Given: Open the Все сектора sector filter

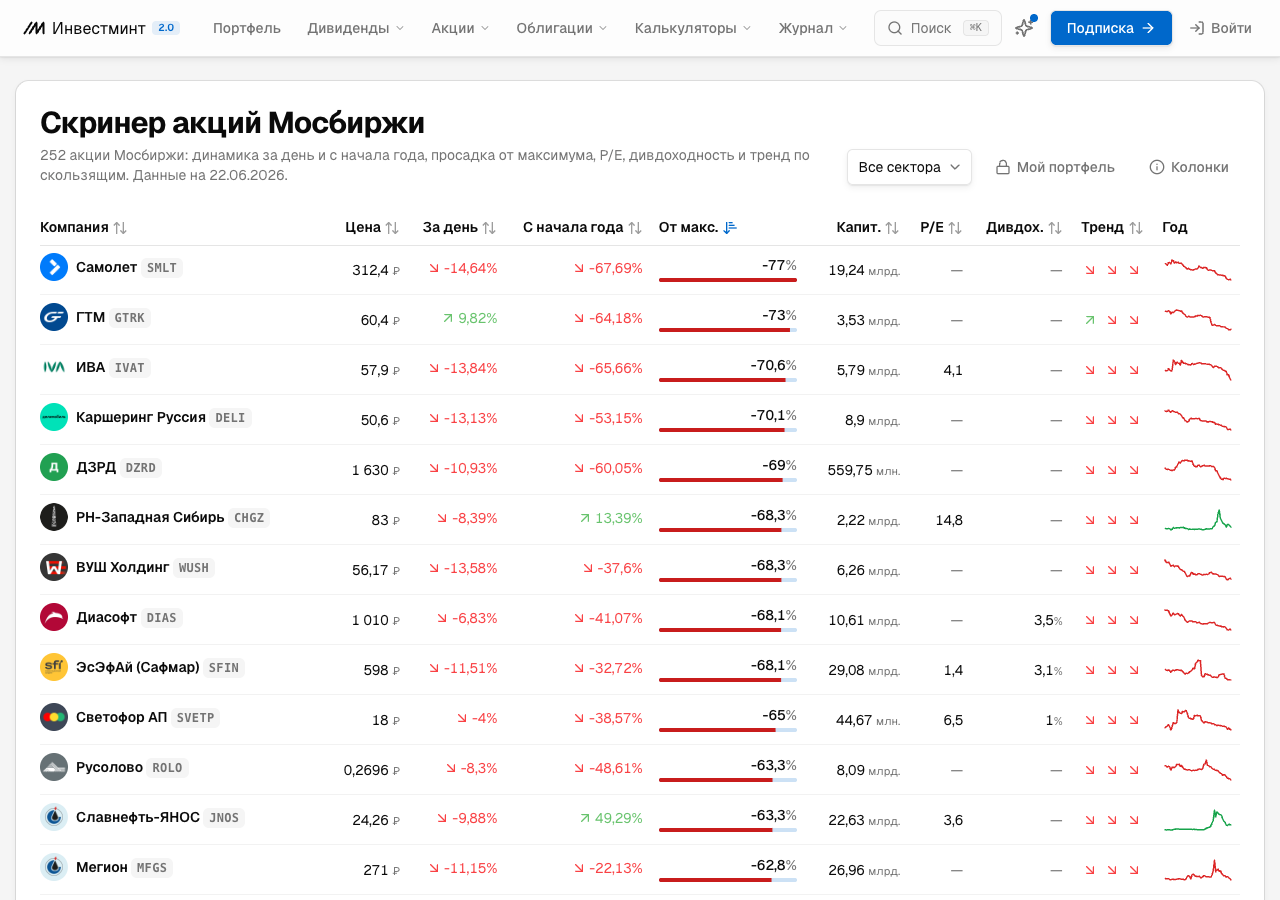Looking at the screenshot, I should coord(909,167).
